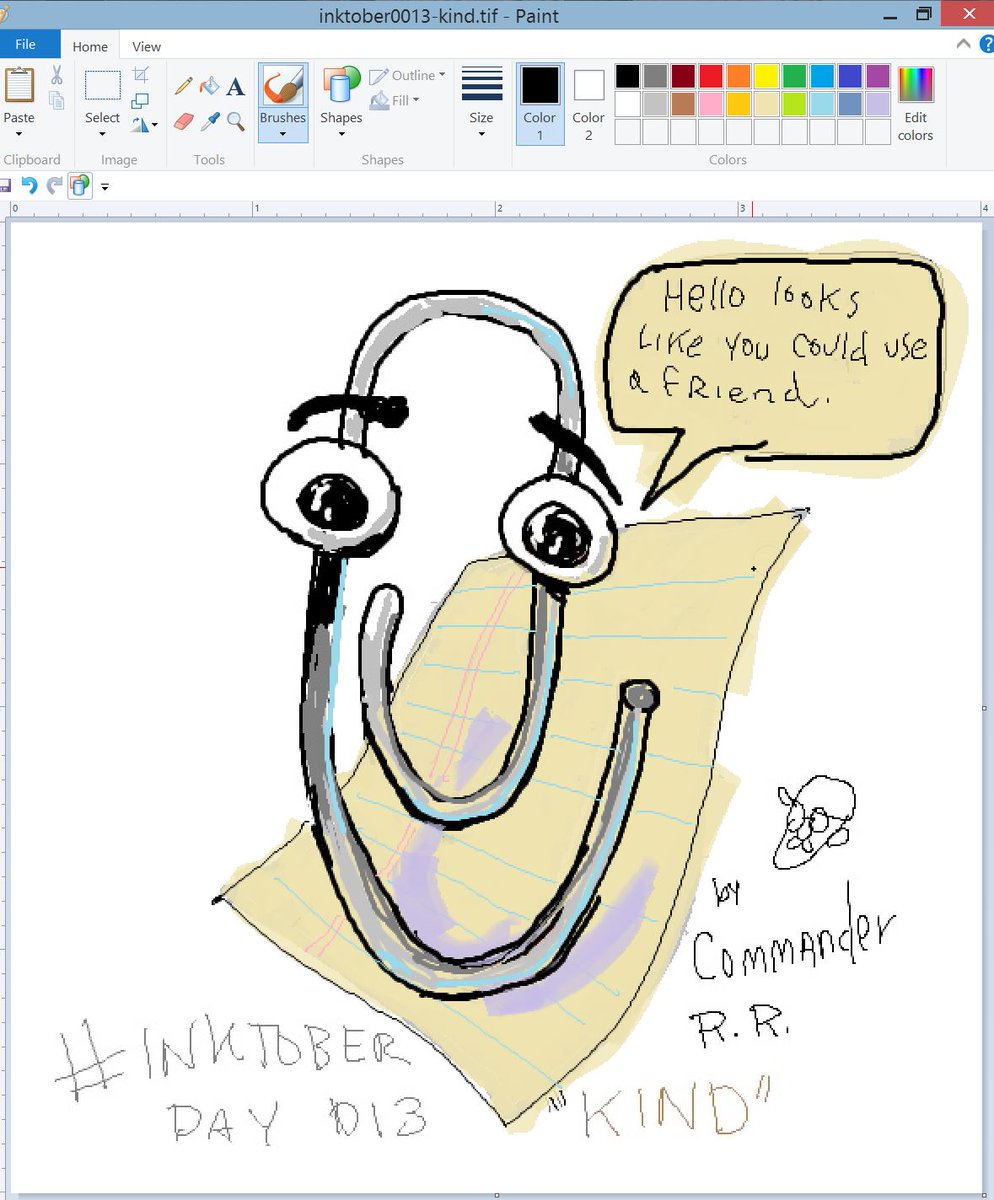Click the canvas right-edge resize handle
This screenshot has width=994, height=1200.
tap(986, 708)
